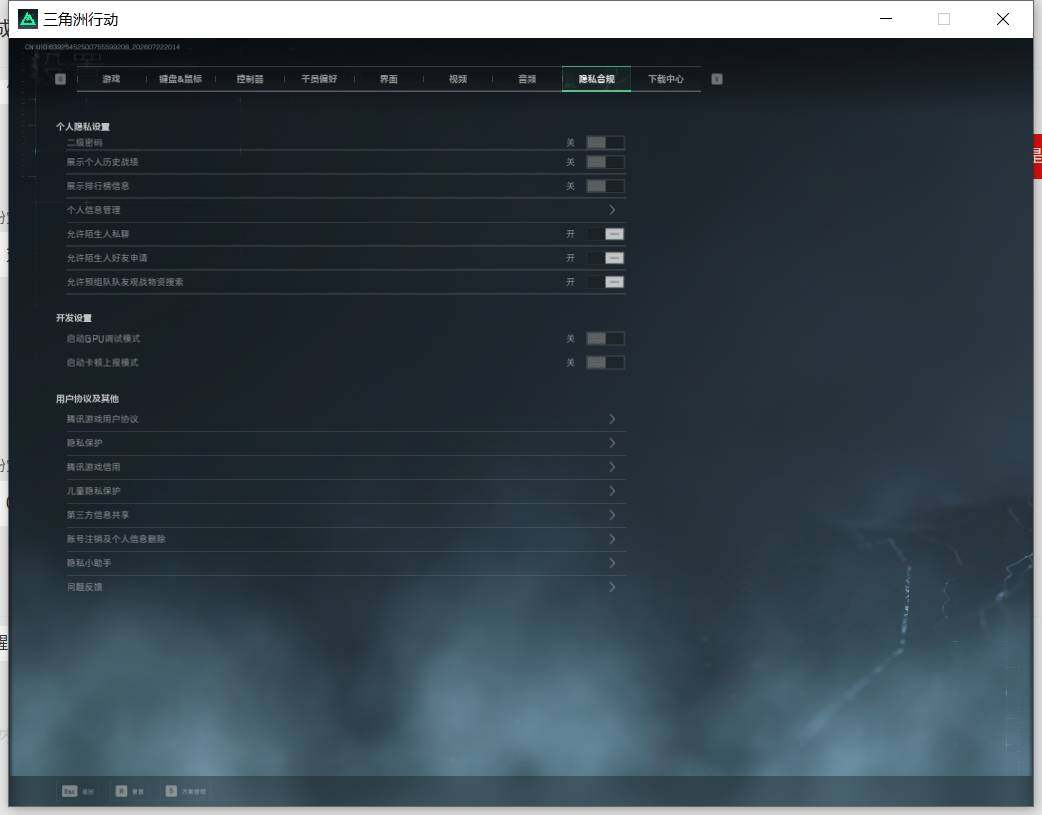1042x815 pixels.
Task: Click the 二级密码 label
Action: pos(84,142)
